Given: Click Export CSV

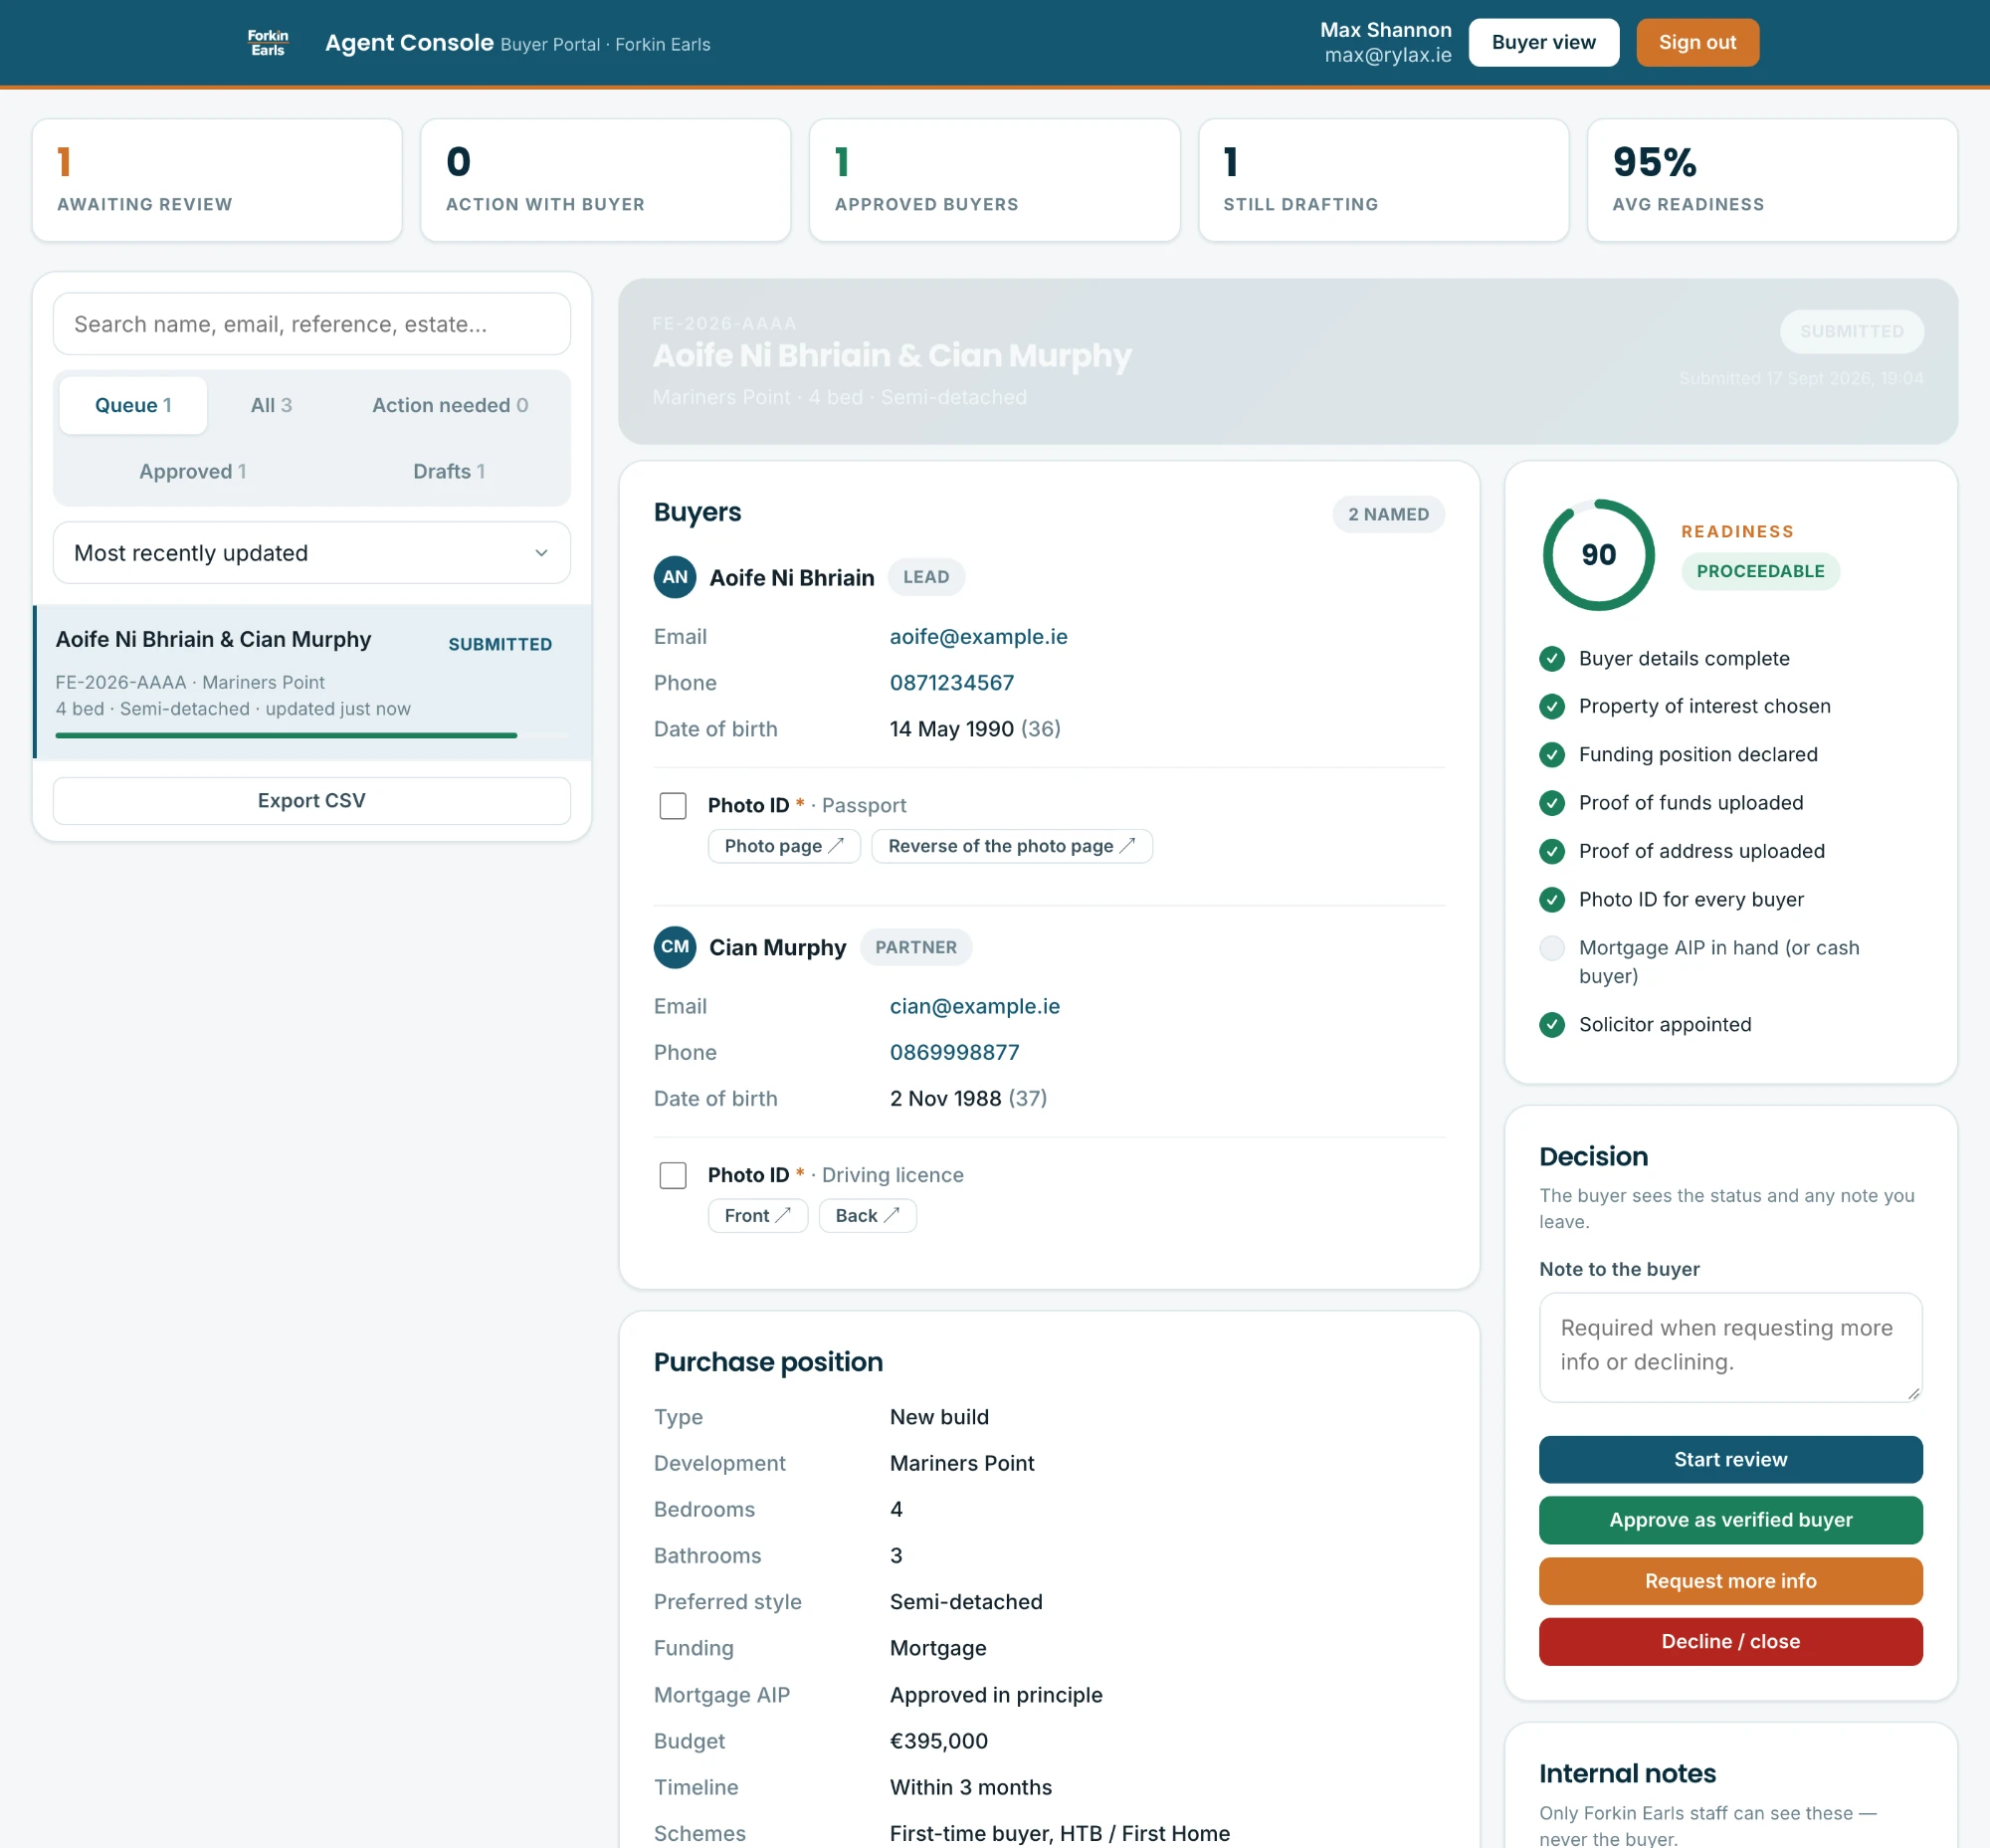Looking at the screenshot, I should pyautogui.click(x=312, y=801).
